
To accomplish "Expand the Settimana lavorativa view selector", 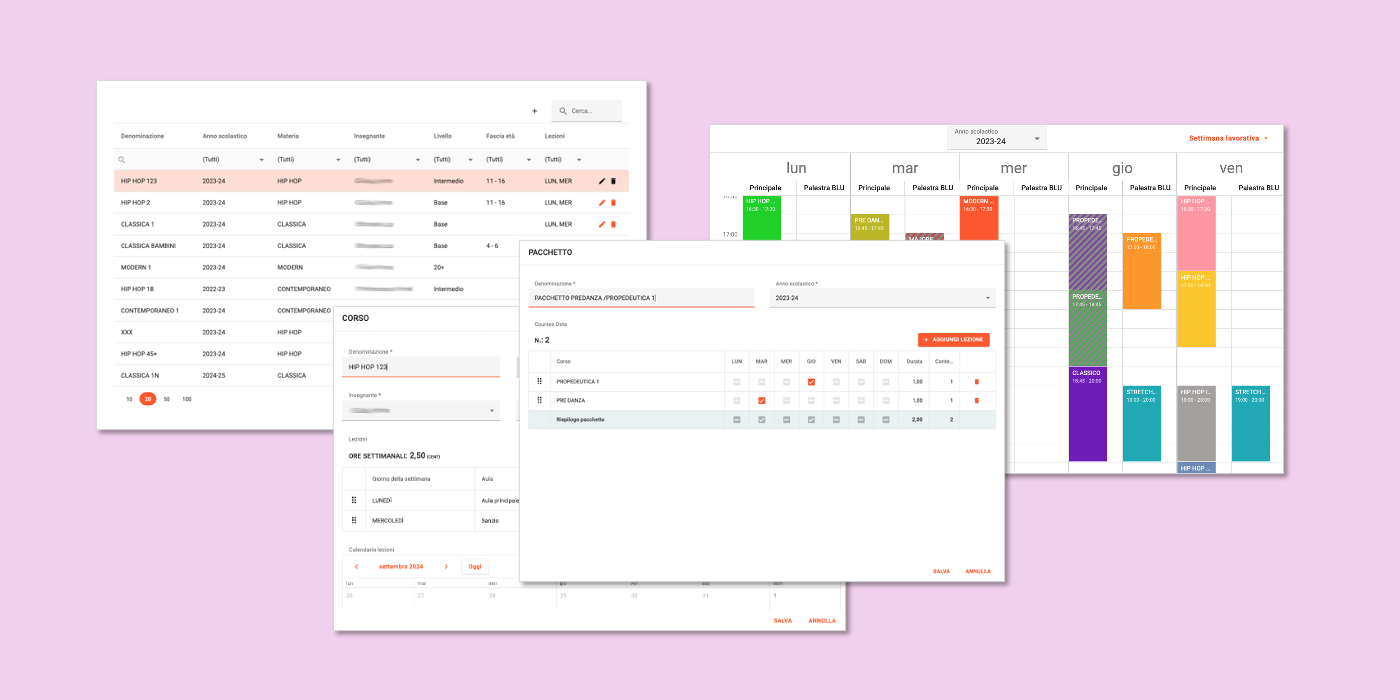I will click(1228, 138).
